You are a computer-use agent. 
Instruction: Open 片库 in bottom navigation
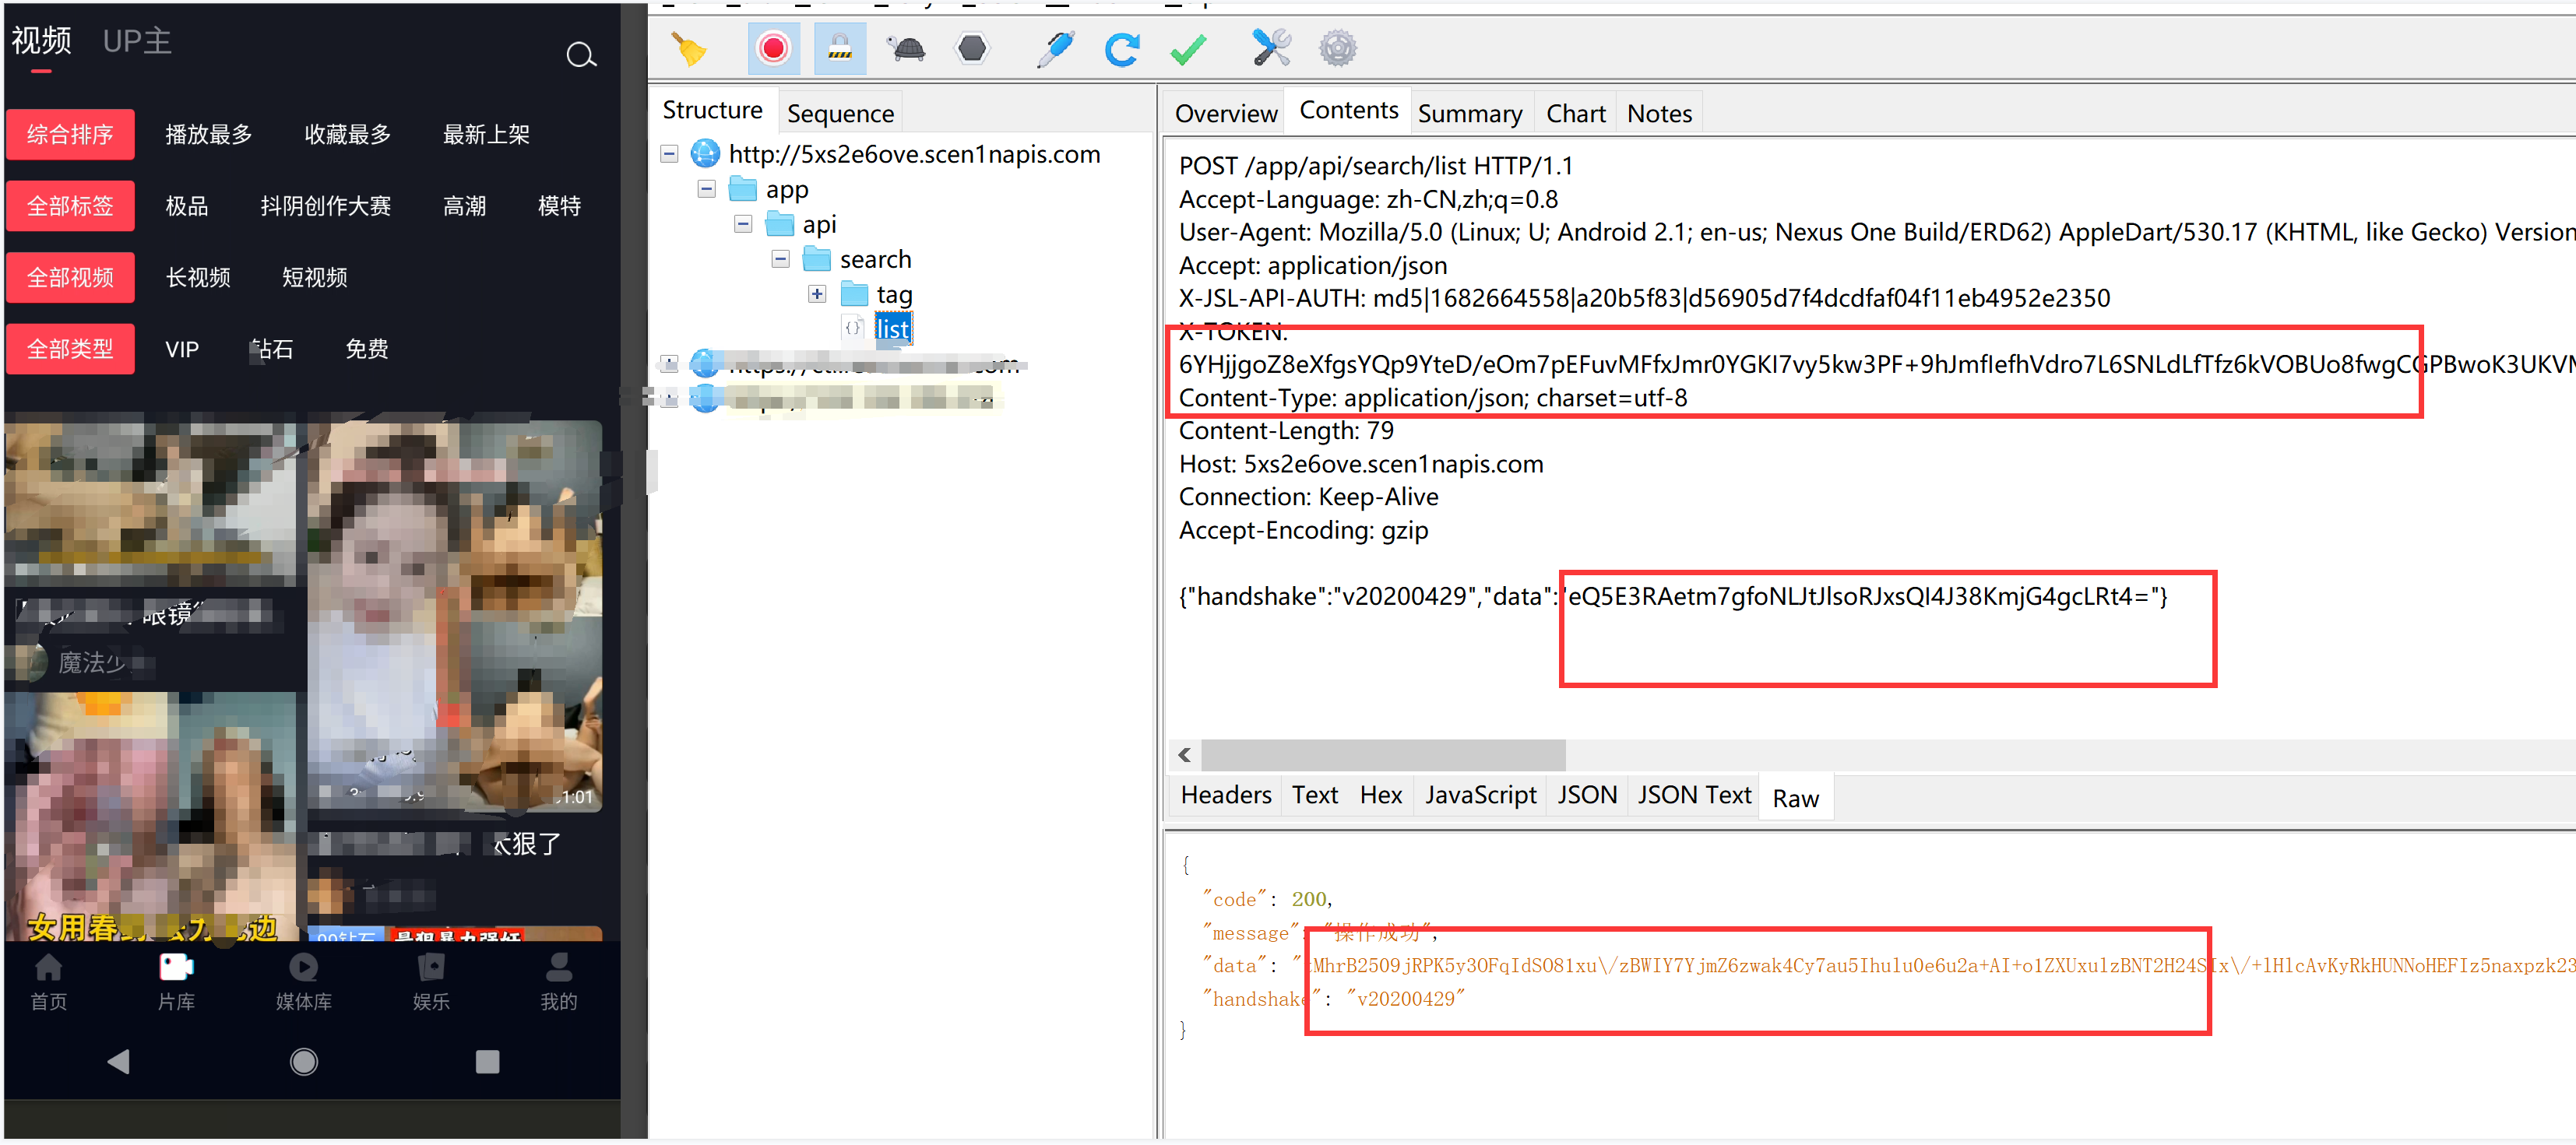click(176, 982)
